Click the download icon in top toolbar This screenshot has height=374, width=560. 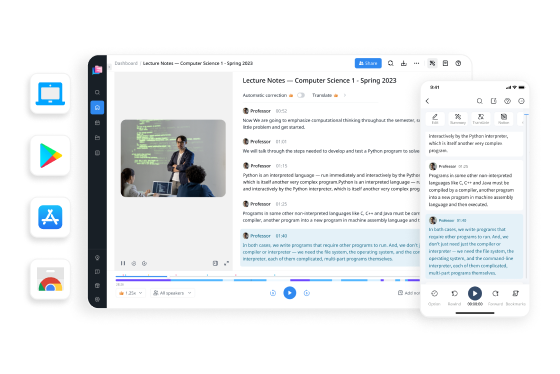[x=404, y=63]
